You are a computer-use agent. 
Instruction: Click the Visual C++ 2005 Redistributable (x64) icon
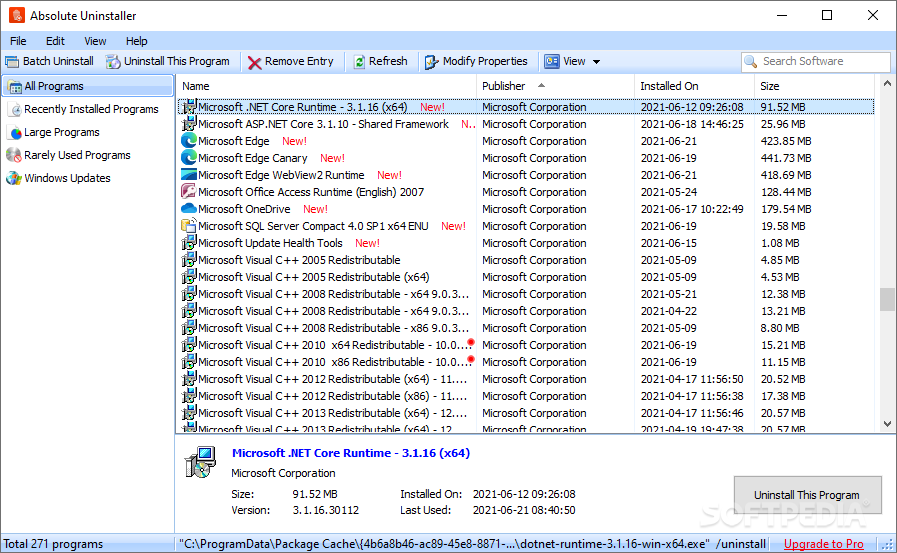[189, 277]
